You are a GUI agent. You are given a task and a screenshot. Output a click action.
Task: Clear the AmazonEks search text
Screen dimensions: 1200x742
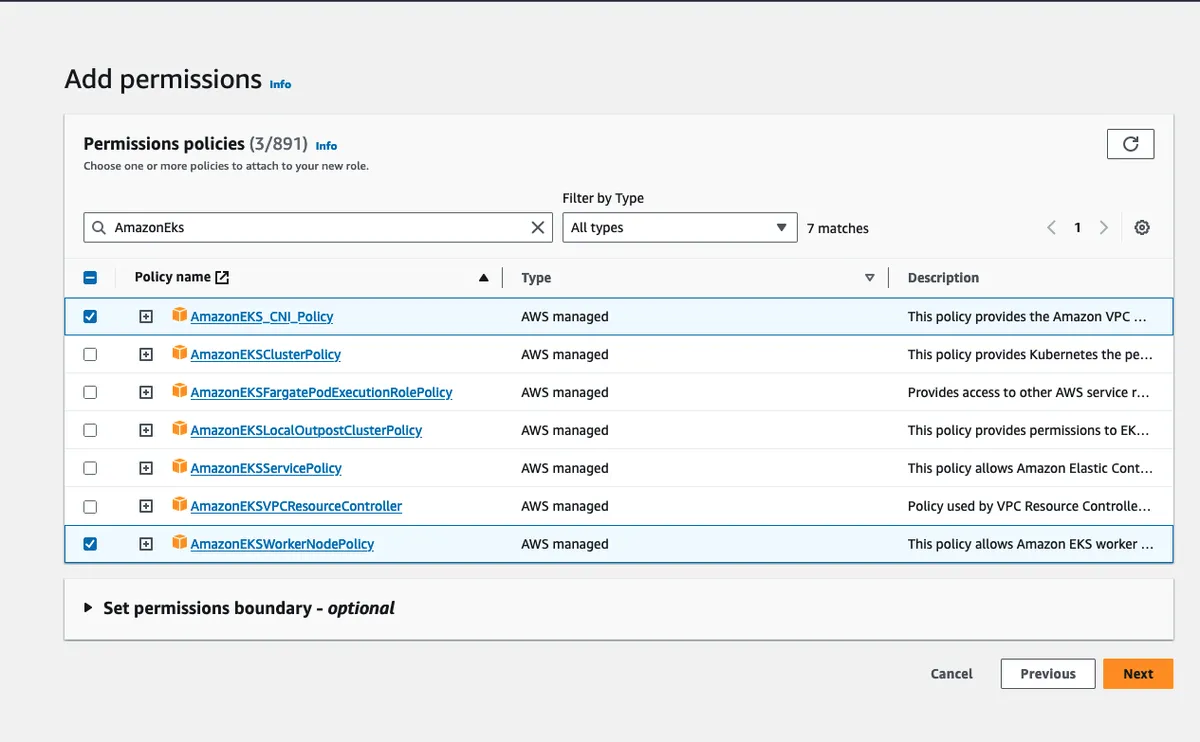(x=538, y=228)
